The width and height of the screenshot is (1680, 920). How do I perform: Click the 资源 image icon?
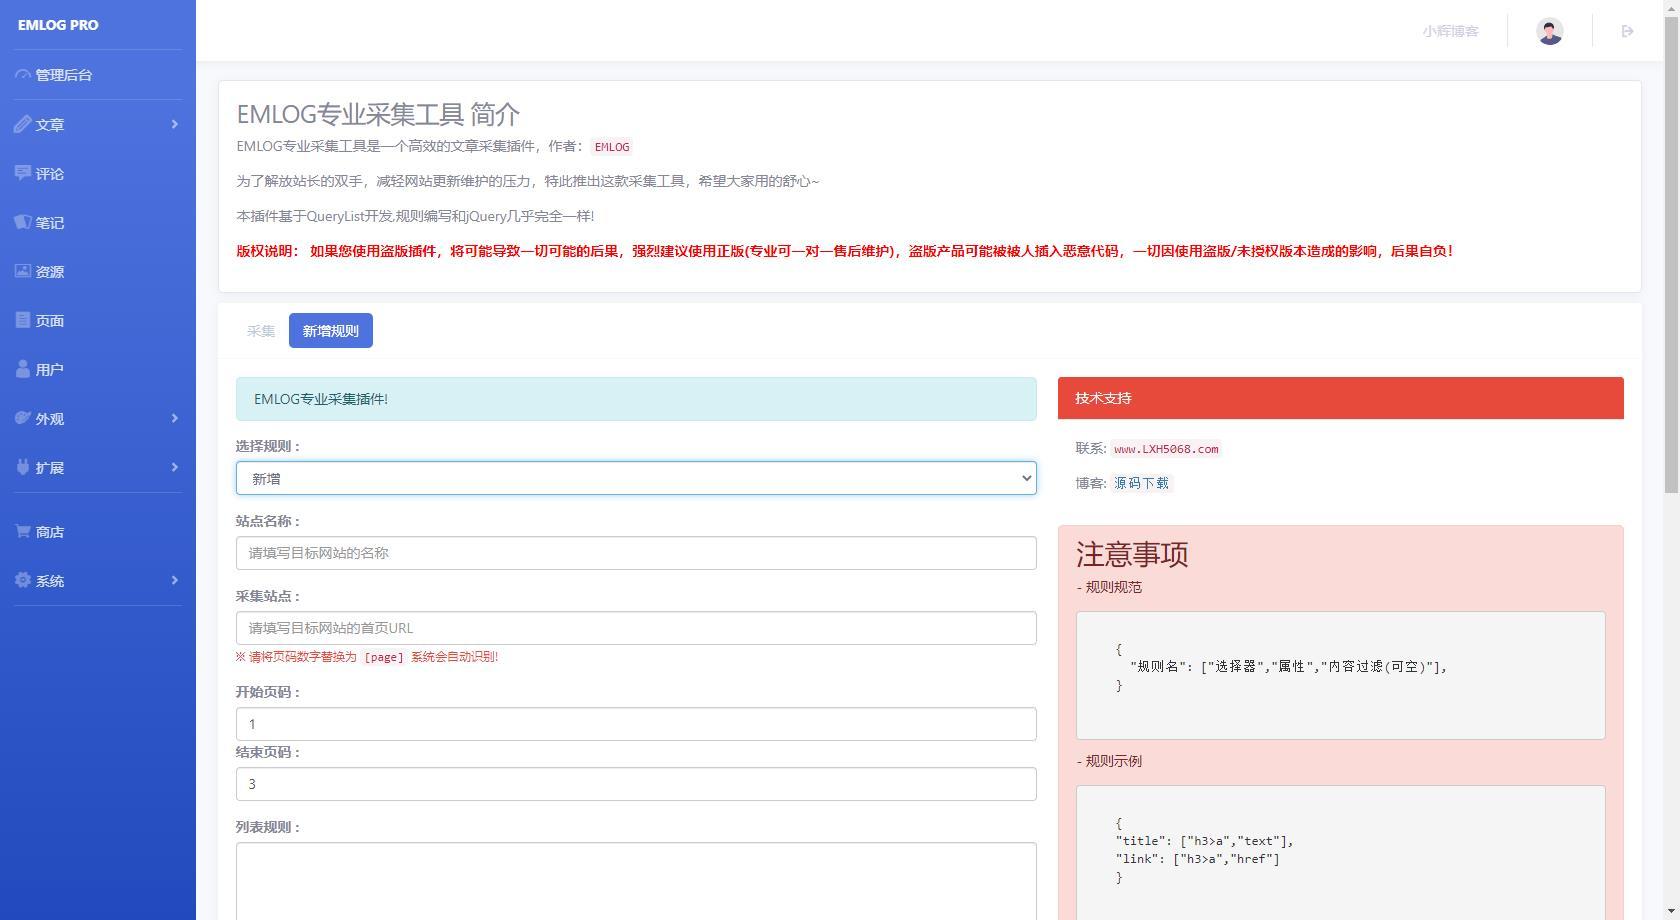click(x=23, y=271)
